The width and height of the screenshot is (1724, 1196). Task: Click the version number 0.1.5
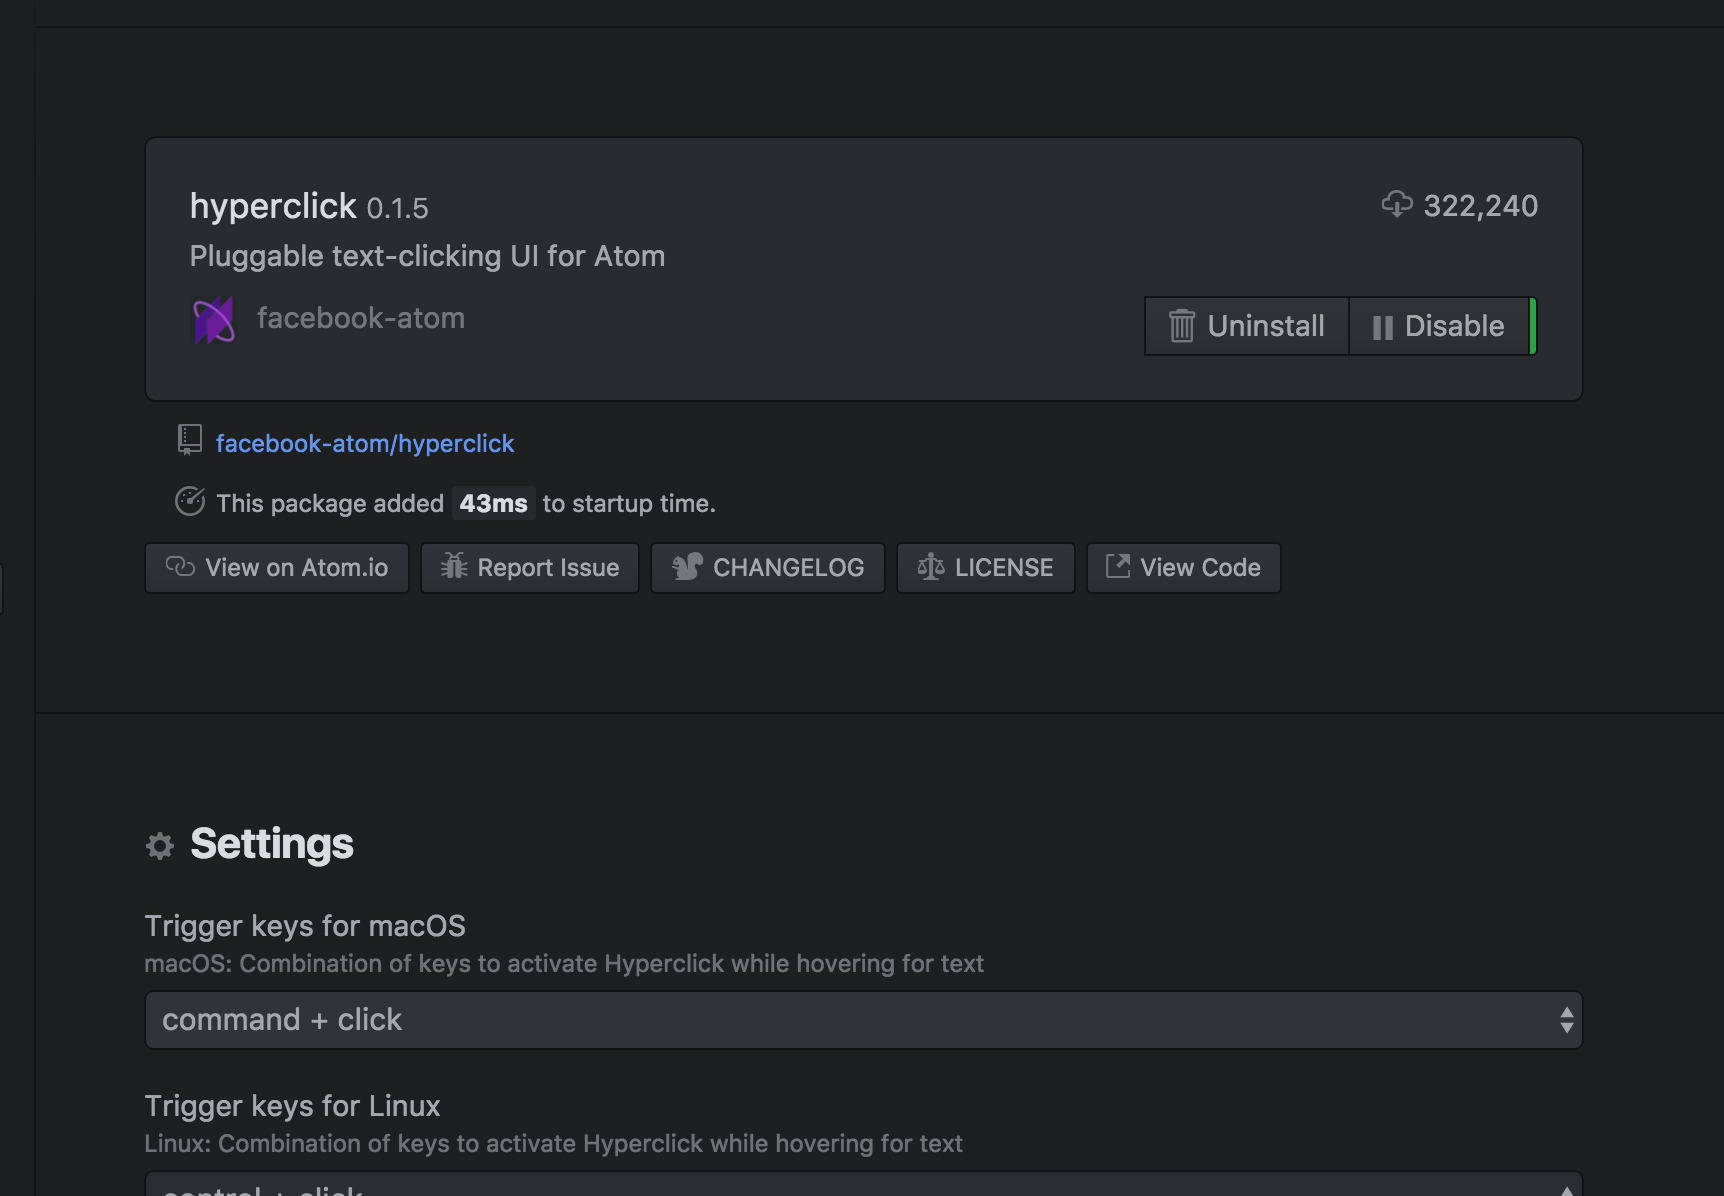pos(397,208)
